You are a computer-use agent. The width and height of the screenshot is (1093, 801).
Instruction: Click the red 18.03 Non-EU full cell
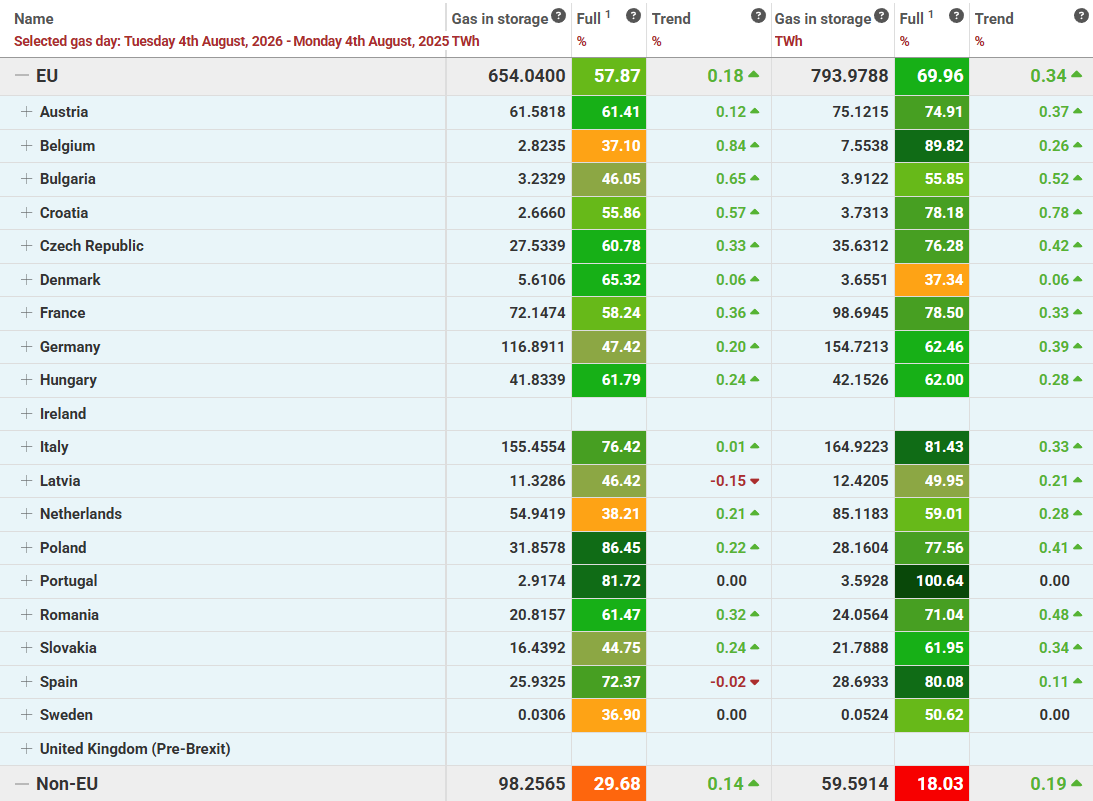click(x=932, y=784)
